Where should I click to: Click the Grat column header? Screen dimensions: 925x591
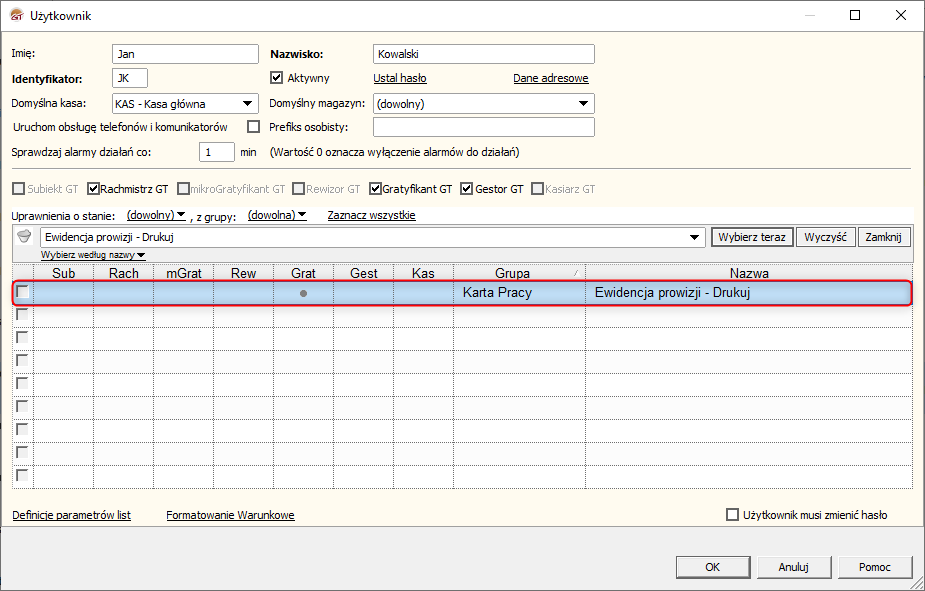pos(303,273)
